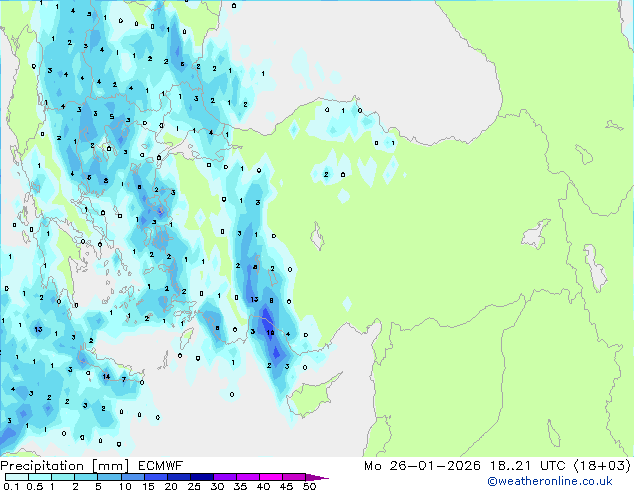Click the legend value label '50'
This screenshot has height=490, width=634.
(x=310, y=486)
